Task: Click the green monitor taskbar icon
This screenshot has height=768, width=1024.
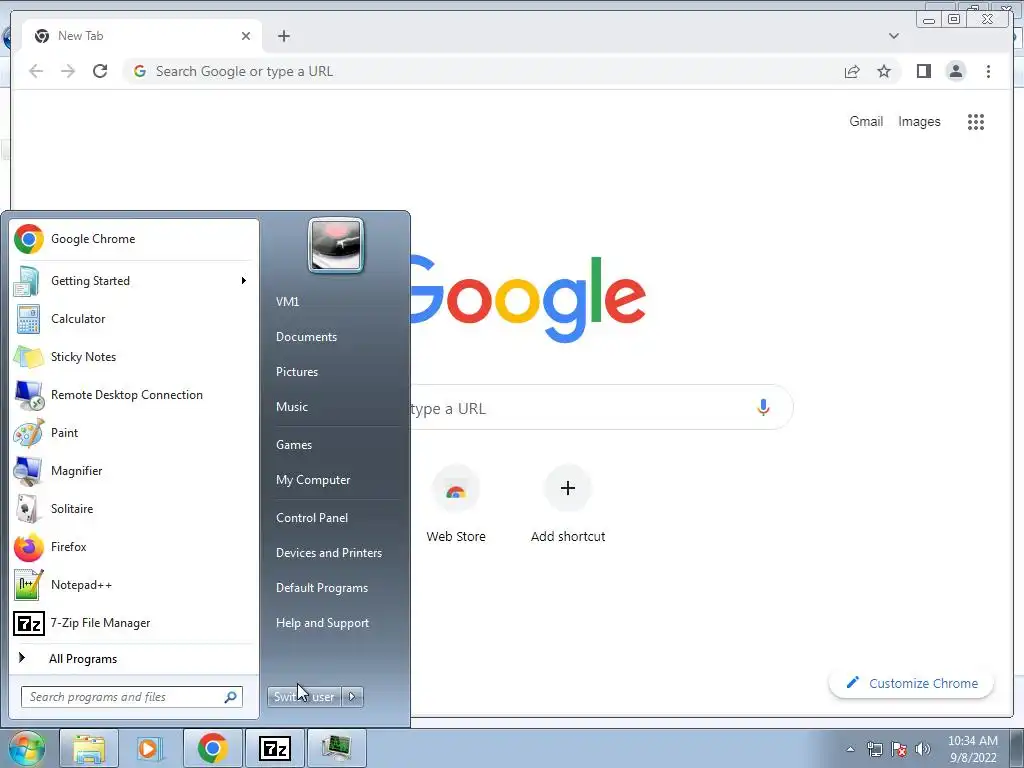Action: click(x=336, y=748)
